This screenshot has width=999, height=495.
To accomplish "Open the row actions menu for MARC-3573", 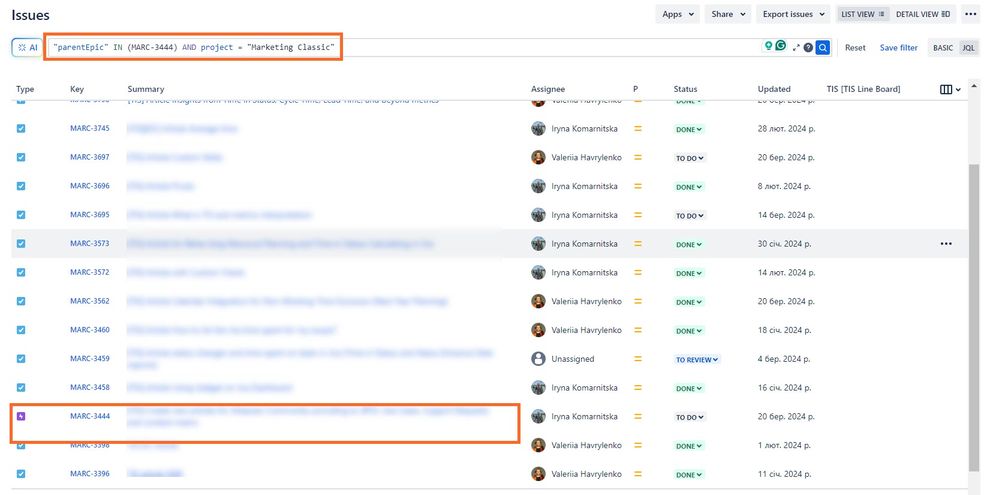I will pyautogui.click(x=946, y=243).
